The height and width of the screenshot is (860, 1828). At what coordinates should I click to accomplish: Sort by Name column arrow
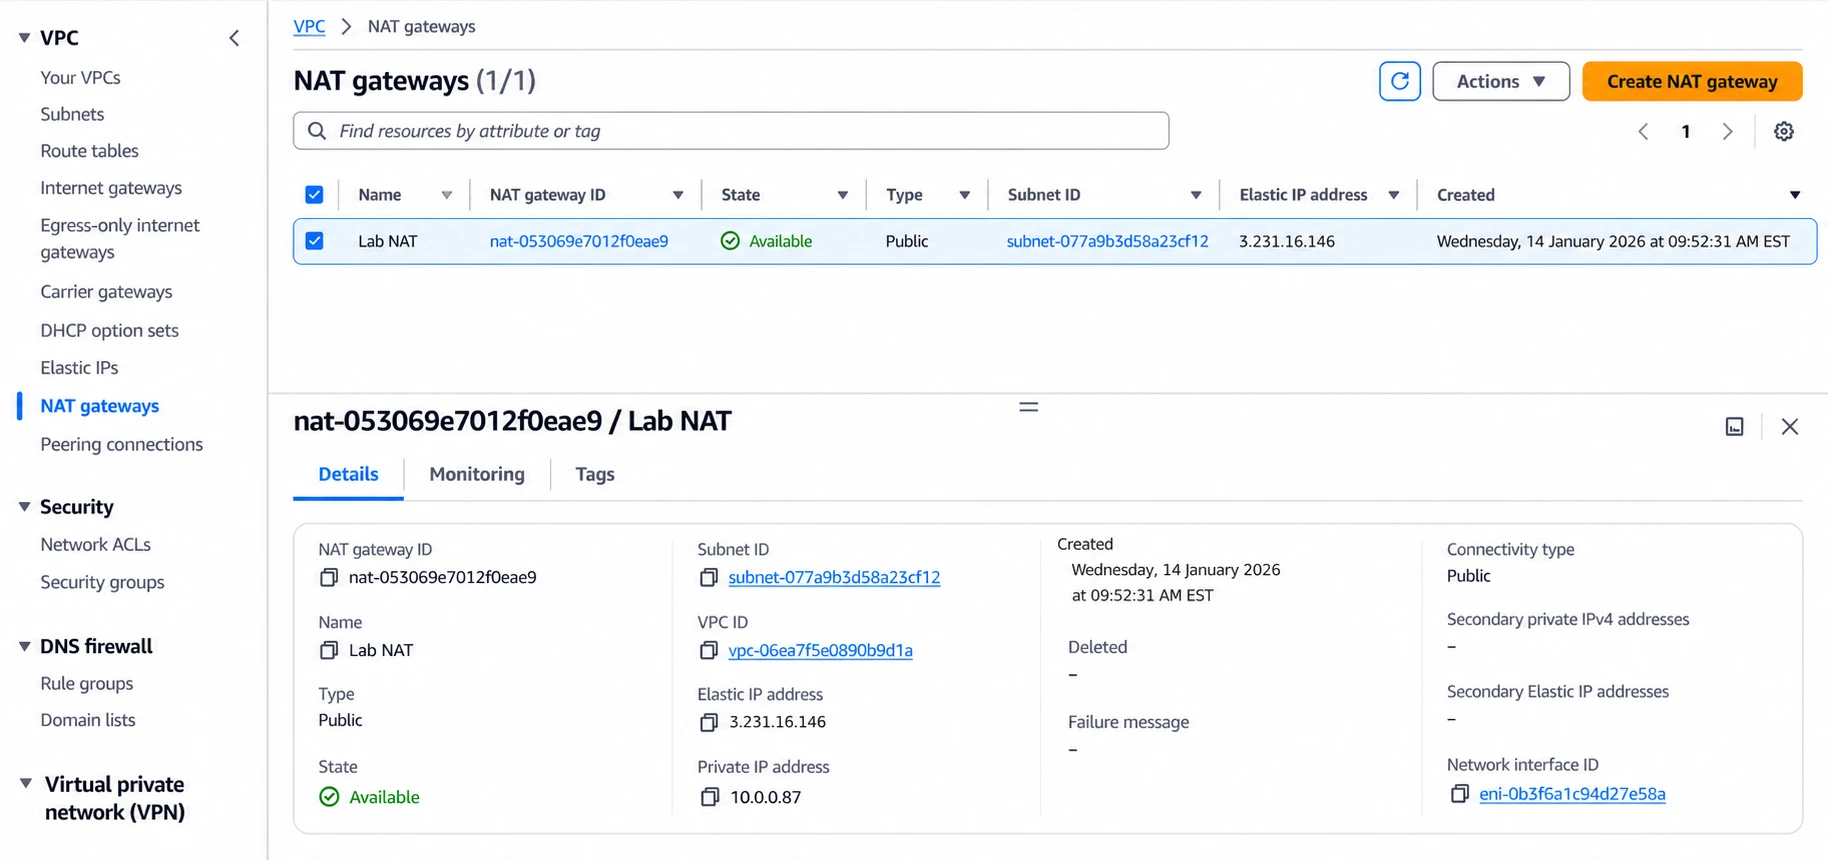[446, 195]
